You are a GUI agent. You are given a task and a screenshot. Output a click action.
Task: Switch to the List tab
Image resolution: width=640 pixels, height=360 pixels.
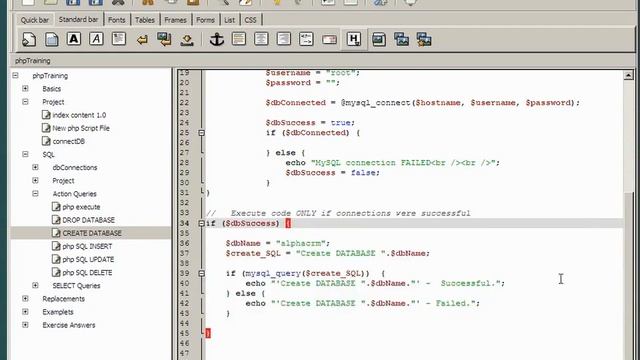coord(229,20)
